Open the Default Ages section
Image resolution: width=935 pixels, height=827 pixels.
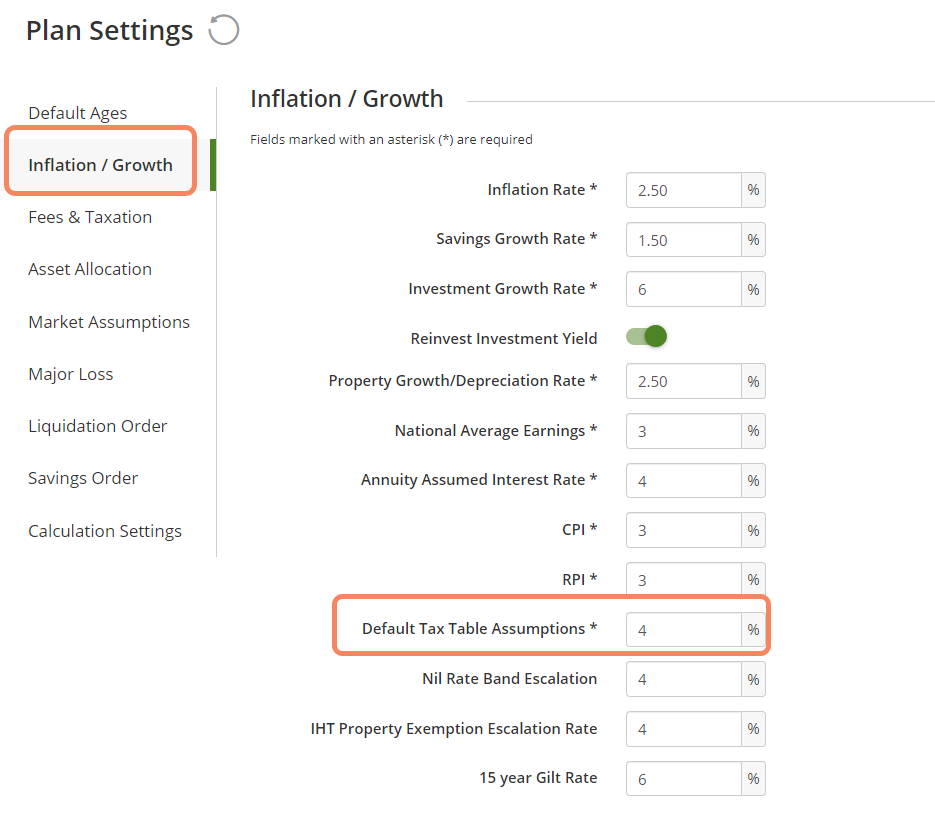coord(78,113)
